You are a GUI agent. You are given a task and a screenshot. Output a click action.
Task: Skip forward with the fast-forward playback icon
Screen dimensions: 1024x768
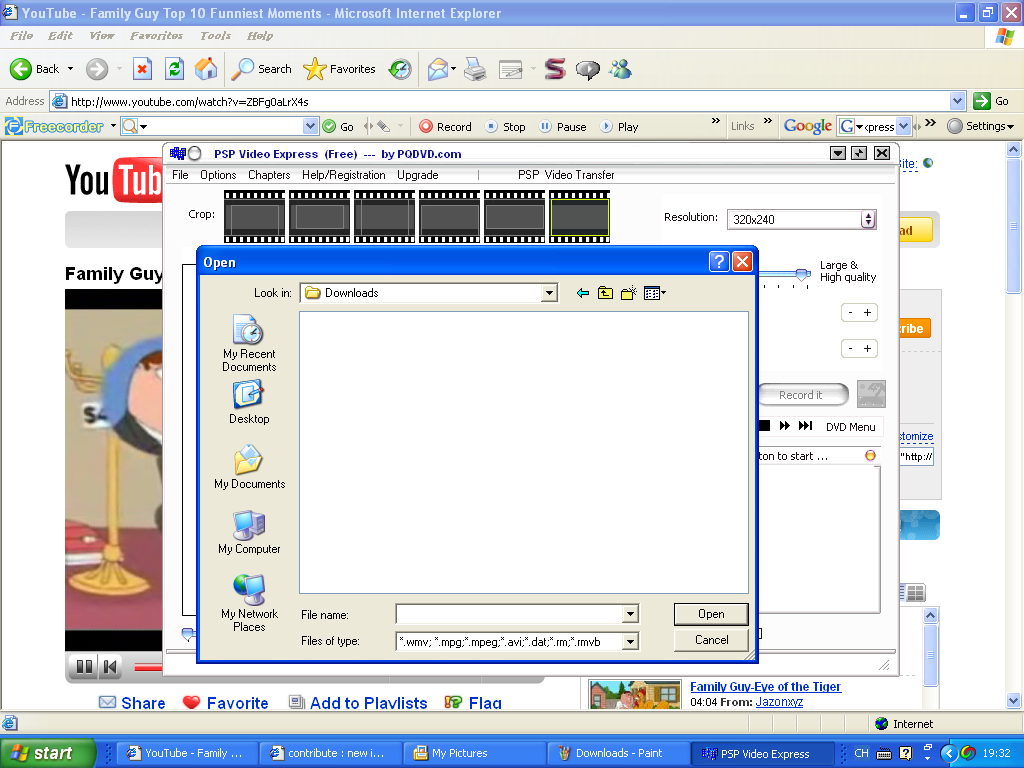783,427
